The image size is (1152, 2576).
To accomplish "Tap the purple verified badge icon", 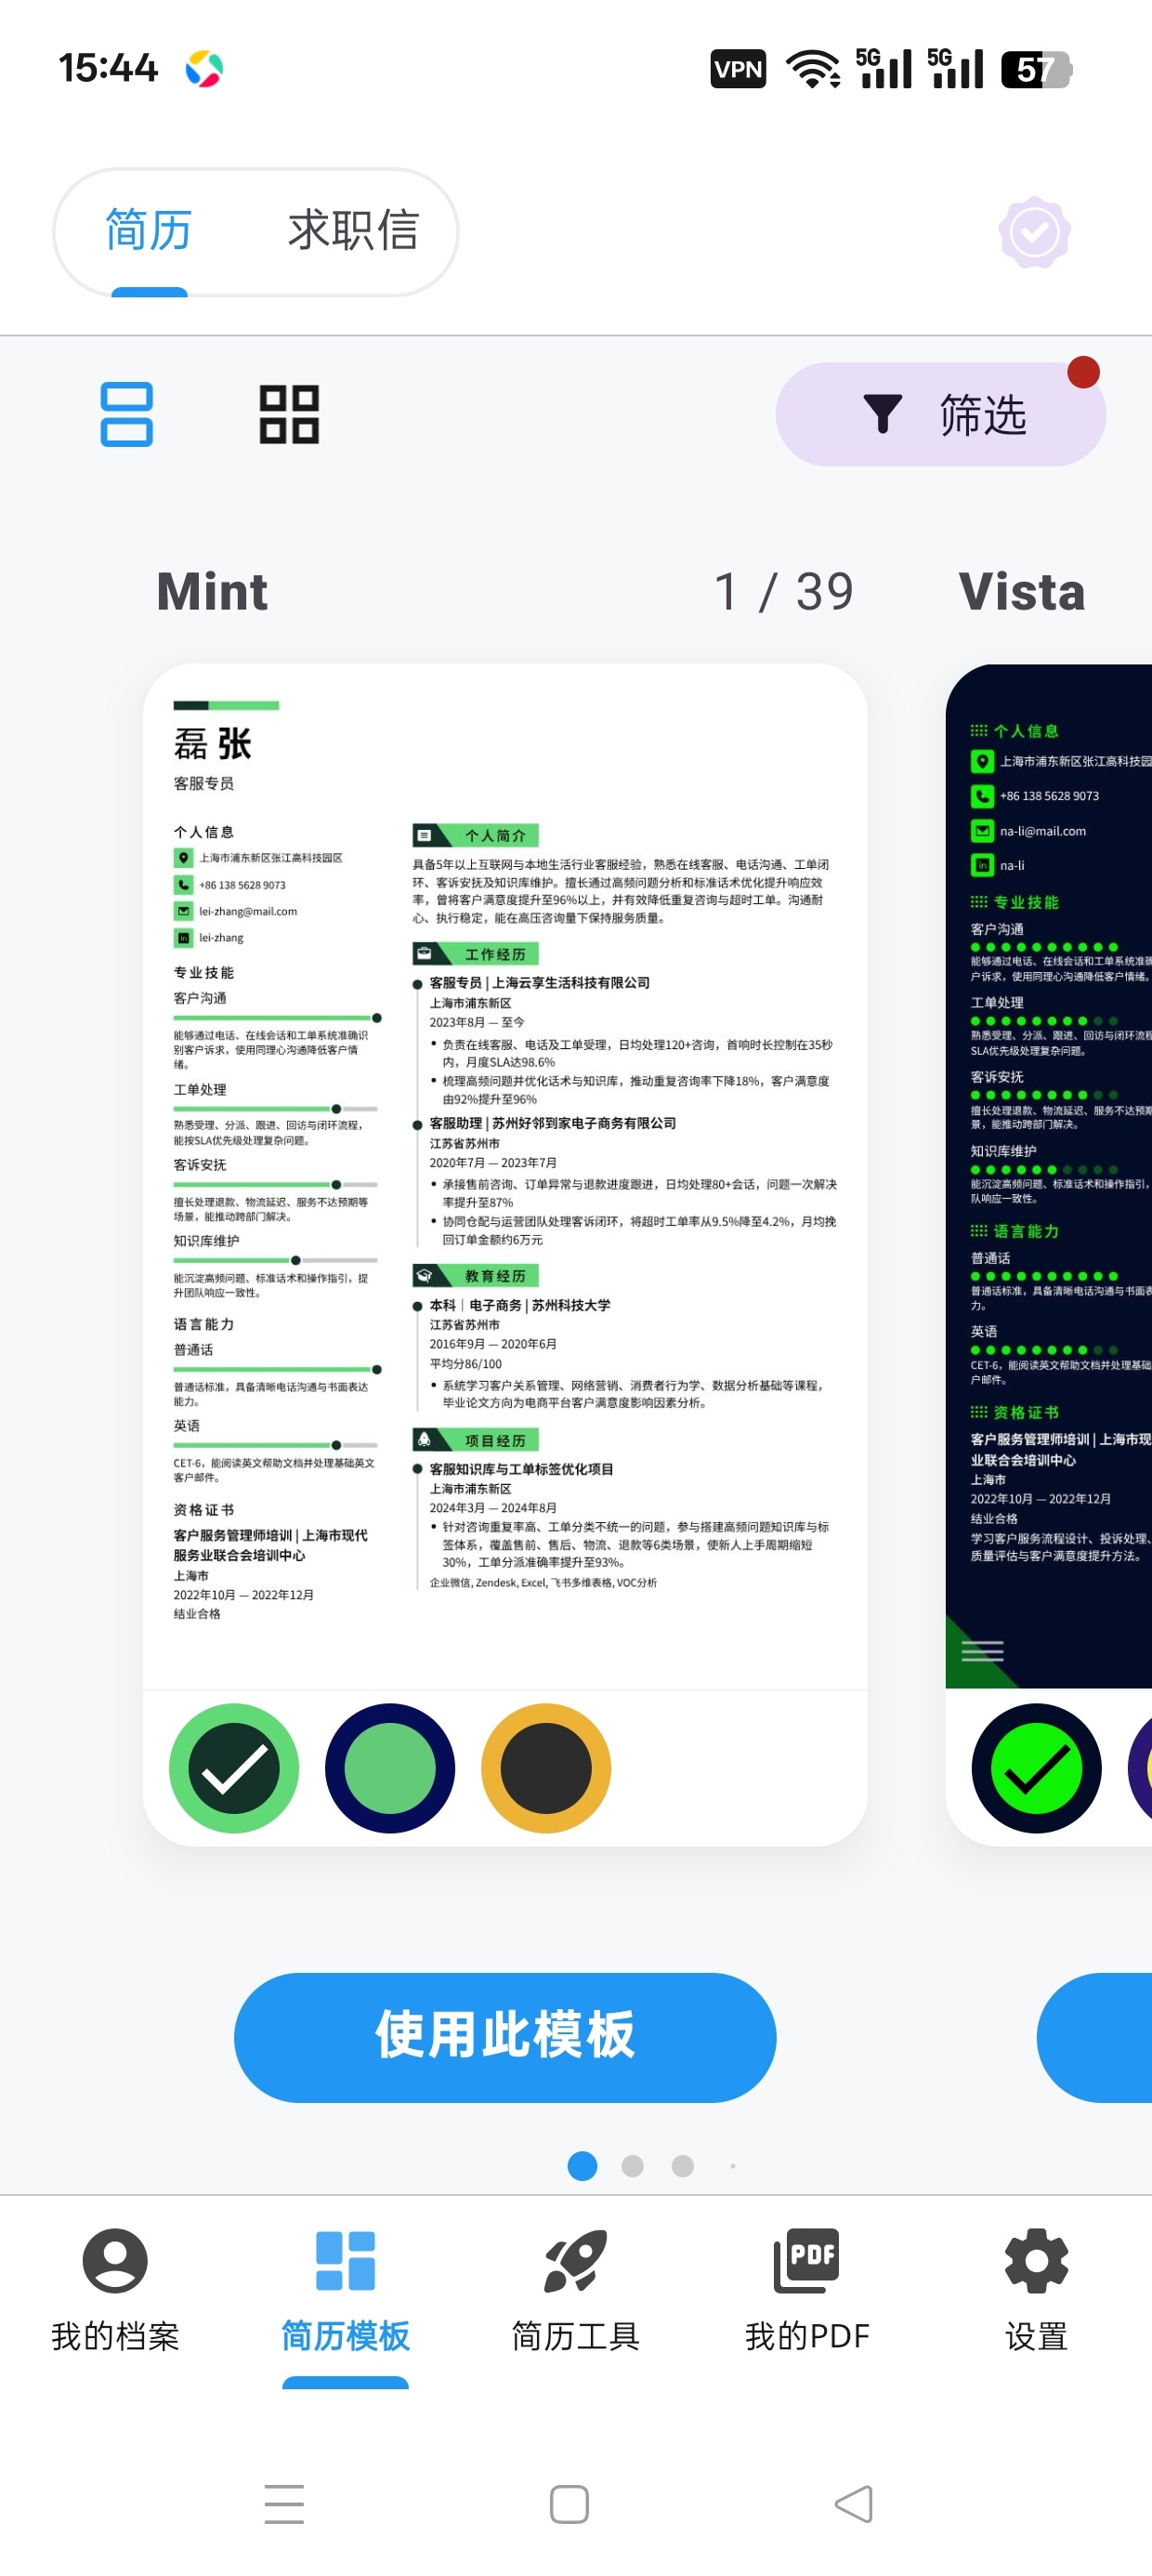I will [x=1035, y=233].
